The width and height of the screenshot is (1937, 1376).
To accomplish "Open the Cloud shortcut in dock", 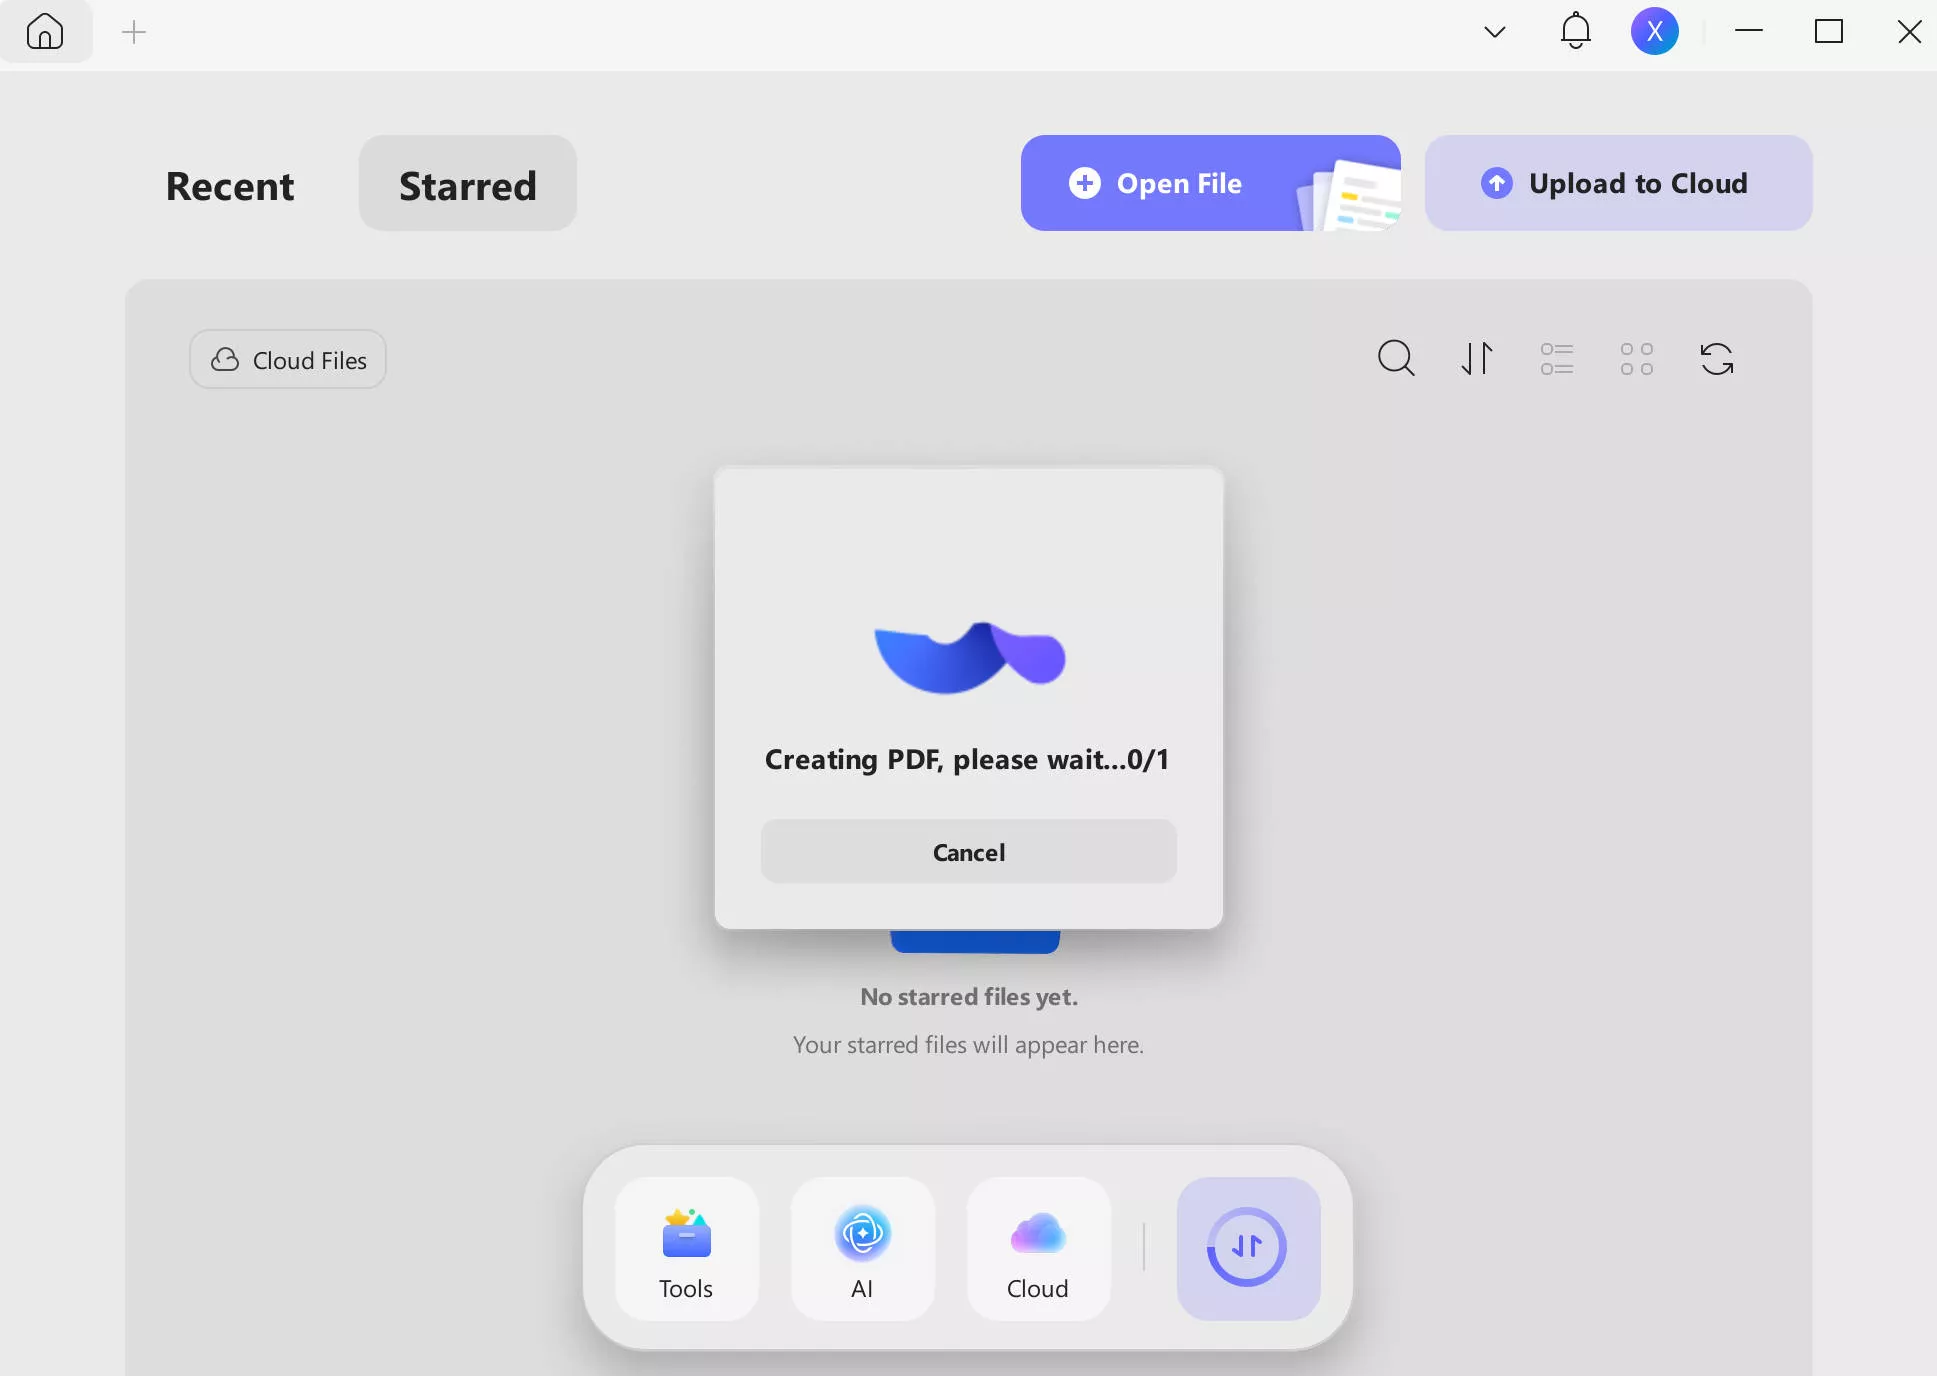I will (x=1038, y=1248).
